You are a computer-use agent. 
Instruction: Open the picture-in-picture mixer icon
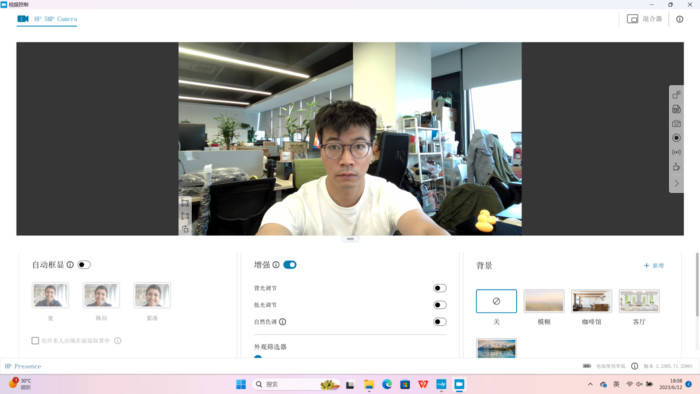tap(632, 19)
